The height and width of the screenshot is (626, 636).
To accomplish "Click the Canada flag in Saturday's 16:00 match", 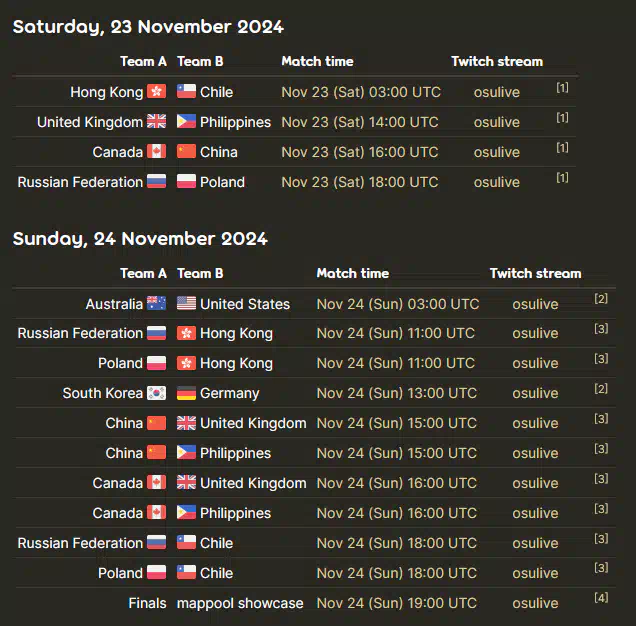I will [156, 151].
